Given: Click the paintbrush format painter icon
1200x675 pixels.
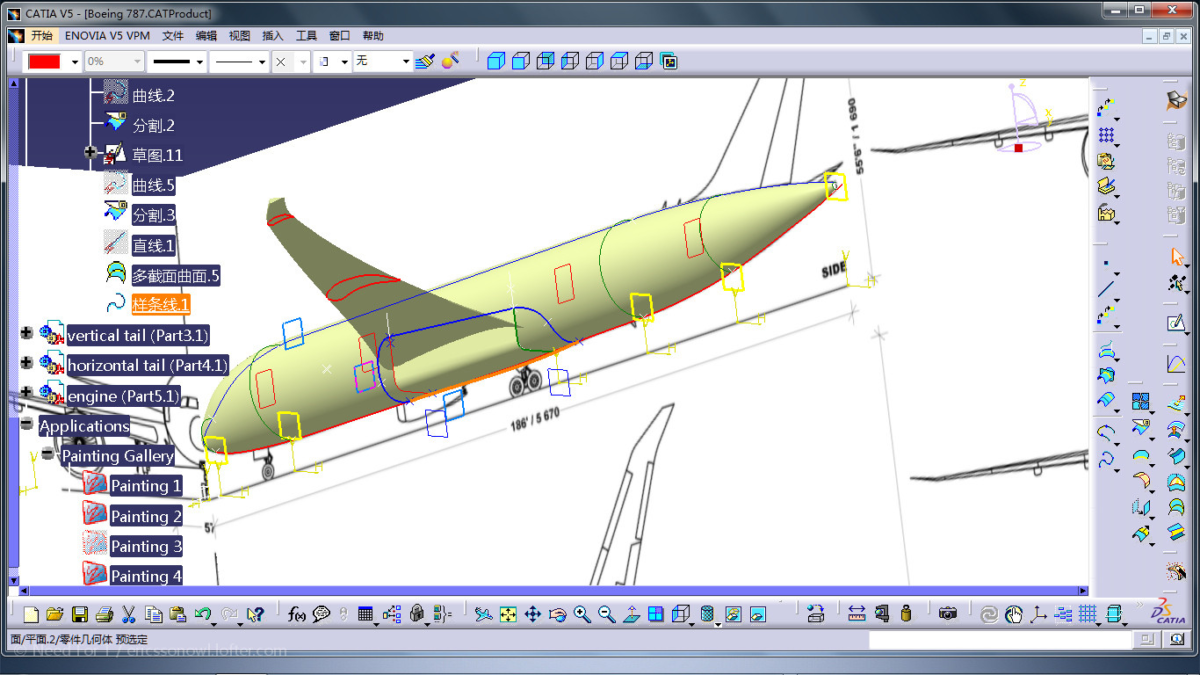Looking at the screenshot, I should pyautogui.click(x=425, y=61).
